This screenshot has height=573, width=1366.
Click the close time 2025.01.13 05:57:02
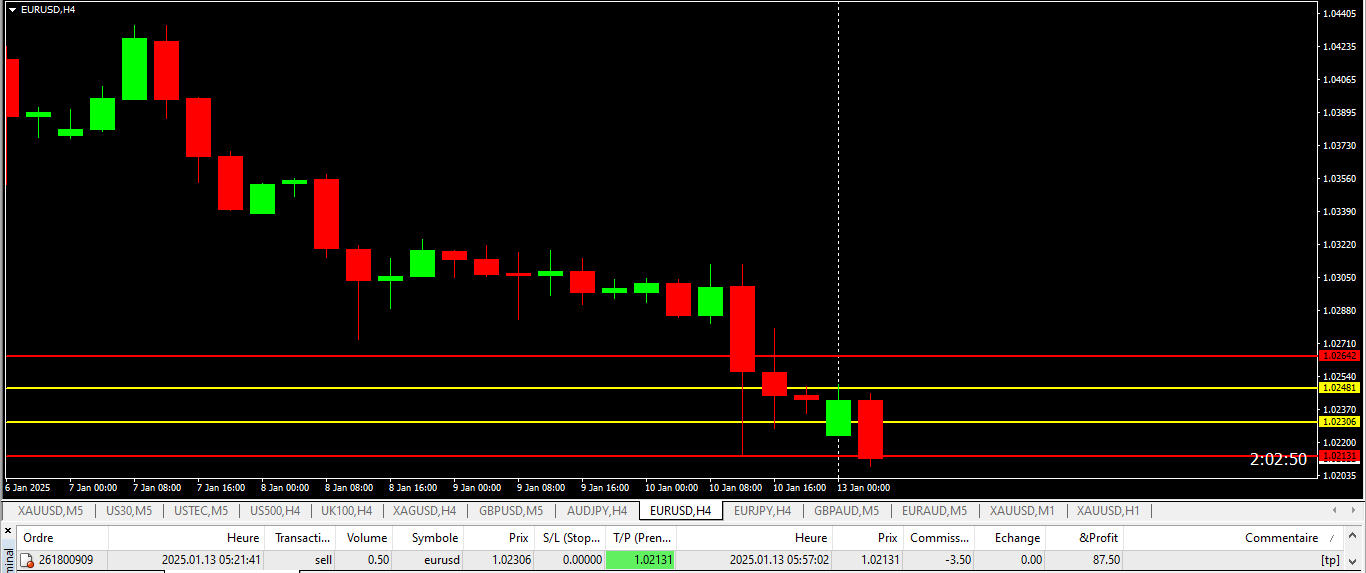coord(780,560)
